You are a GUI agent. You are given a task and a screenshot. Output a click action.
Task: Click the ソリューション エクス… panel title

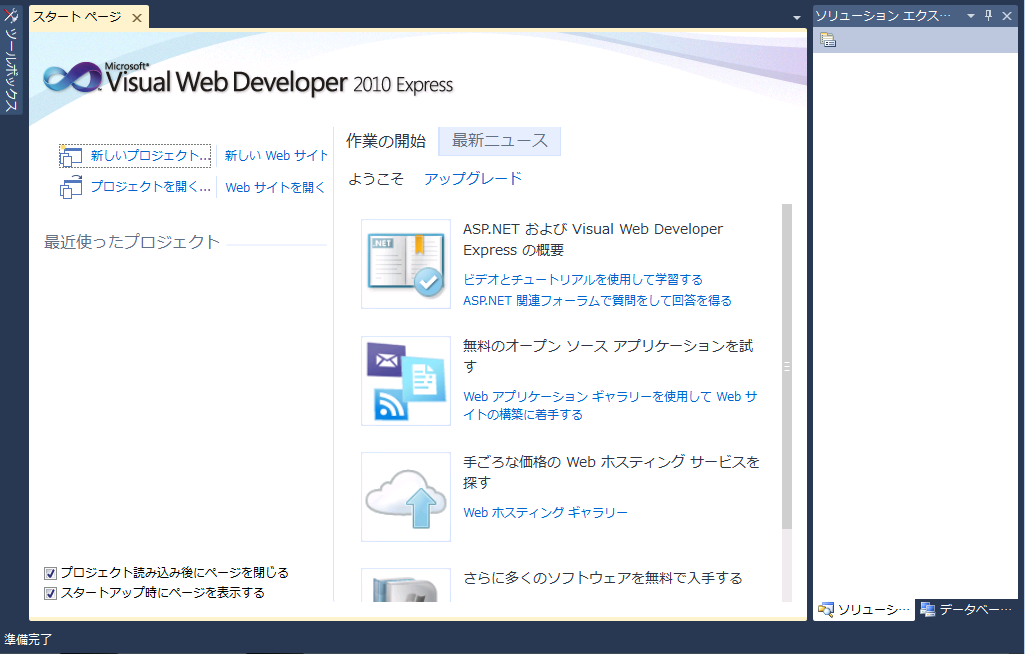tap(882, 16)
